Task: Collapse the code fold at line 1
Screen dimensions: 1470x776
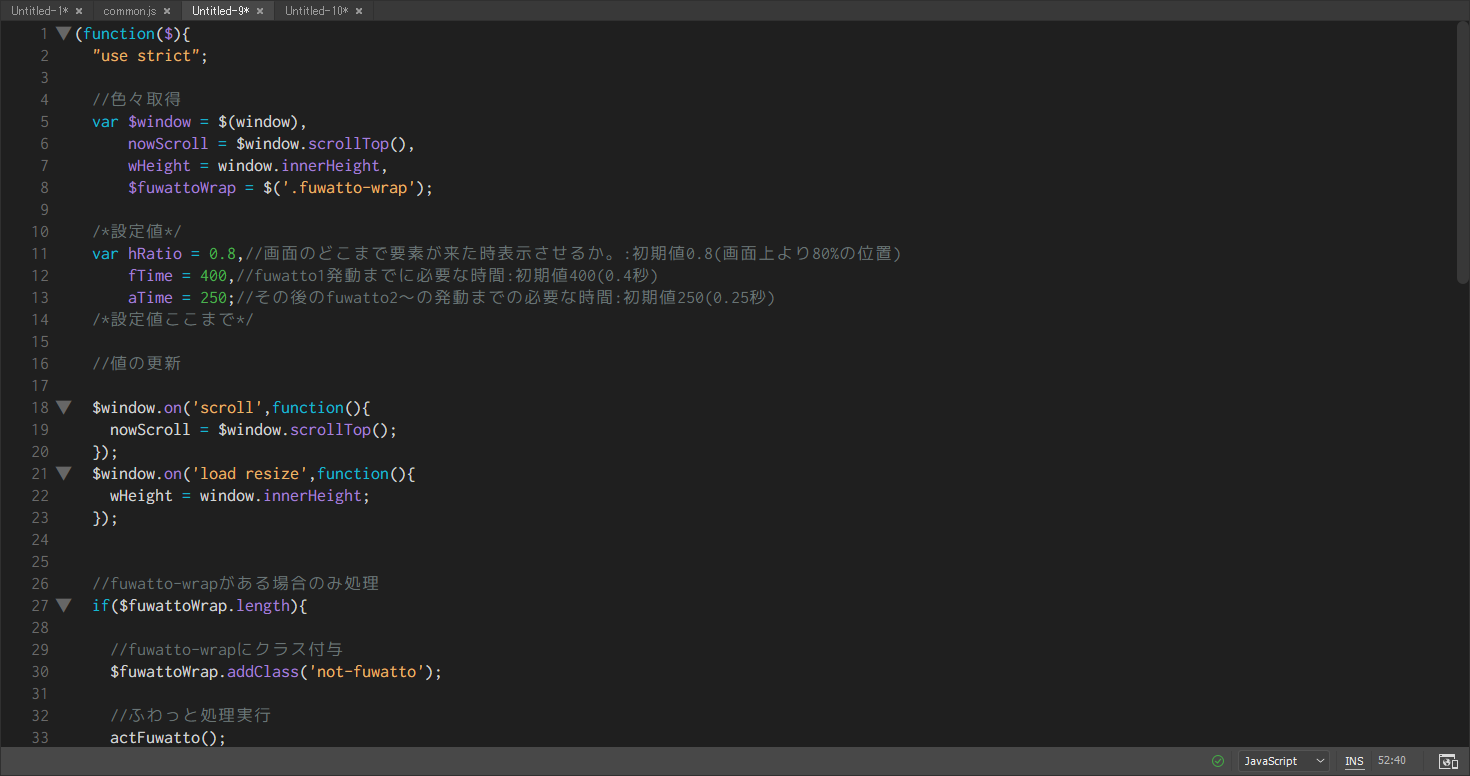Action: pos(63,33)
